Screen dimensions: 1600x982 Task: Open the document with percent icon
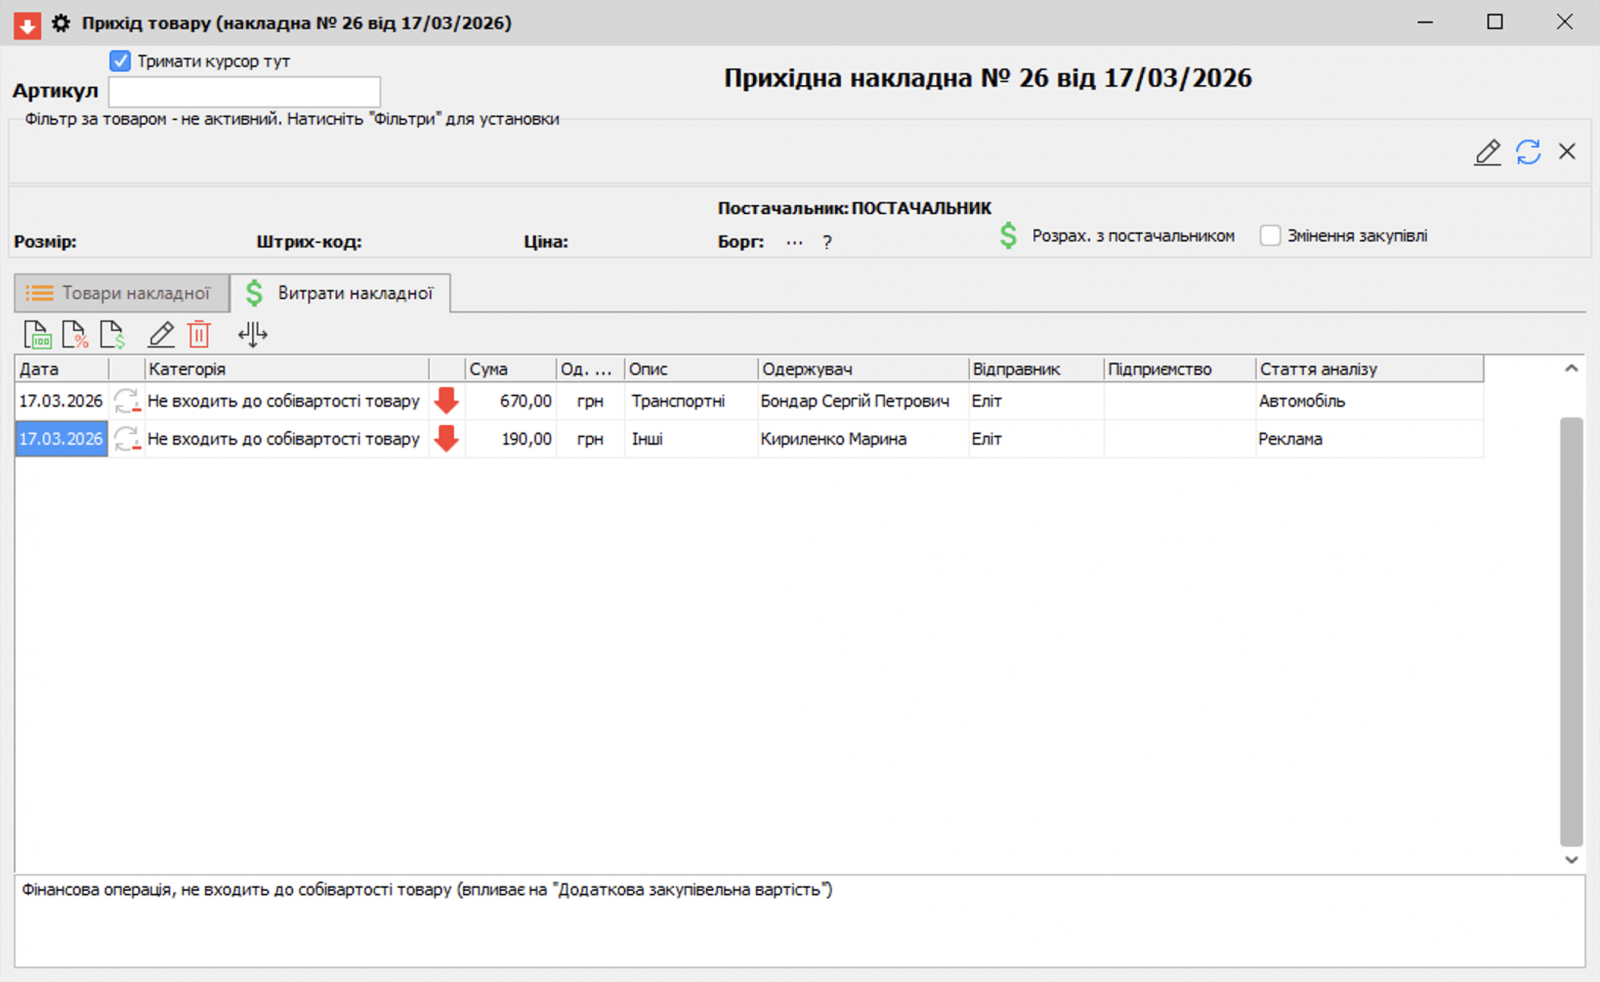coord(75,334)
